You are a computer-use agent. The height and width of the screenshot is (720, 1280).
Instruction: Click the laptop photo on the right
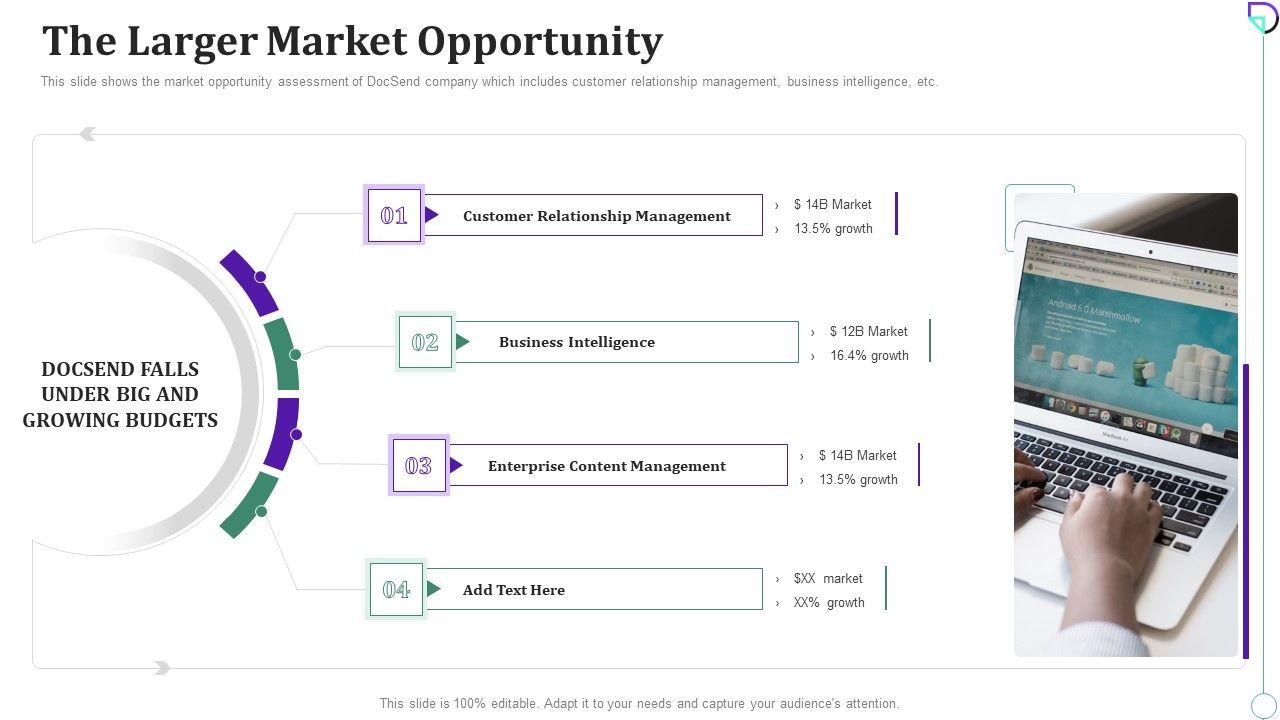pyautogui.click(x=1126, y=425)
